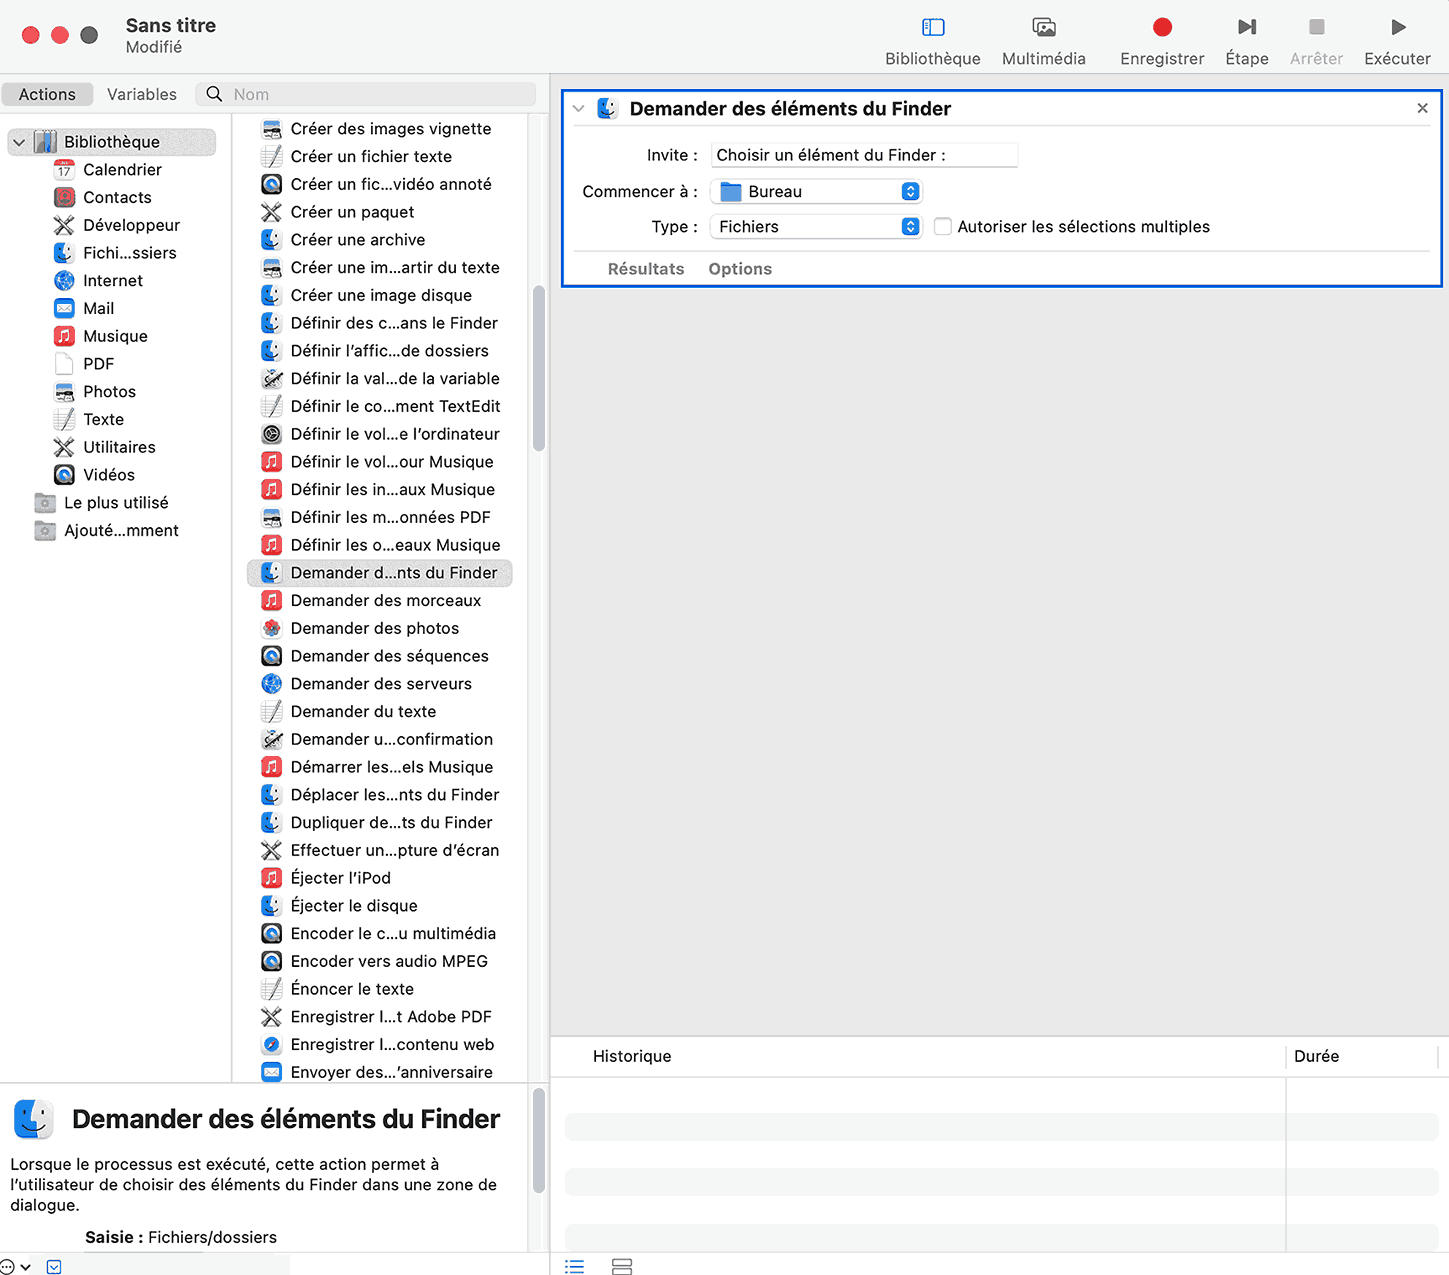
Task: Open the Le plus utilisé smart folder
Action: 116,503
